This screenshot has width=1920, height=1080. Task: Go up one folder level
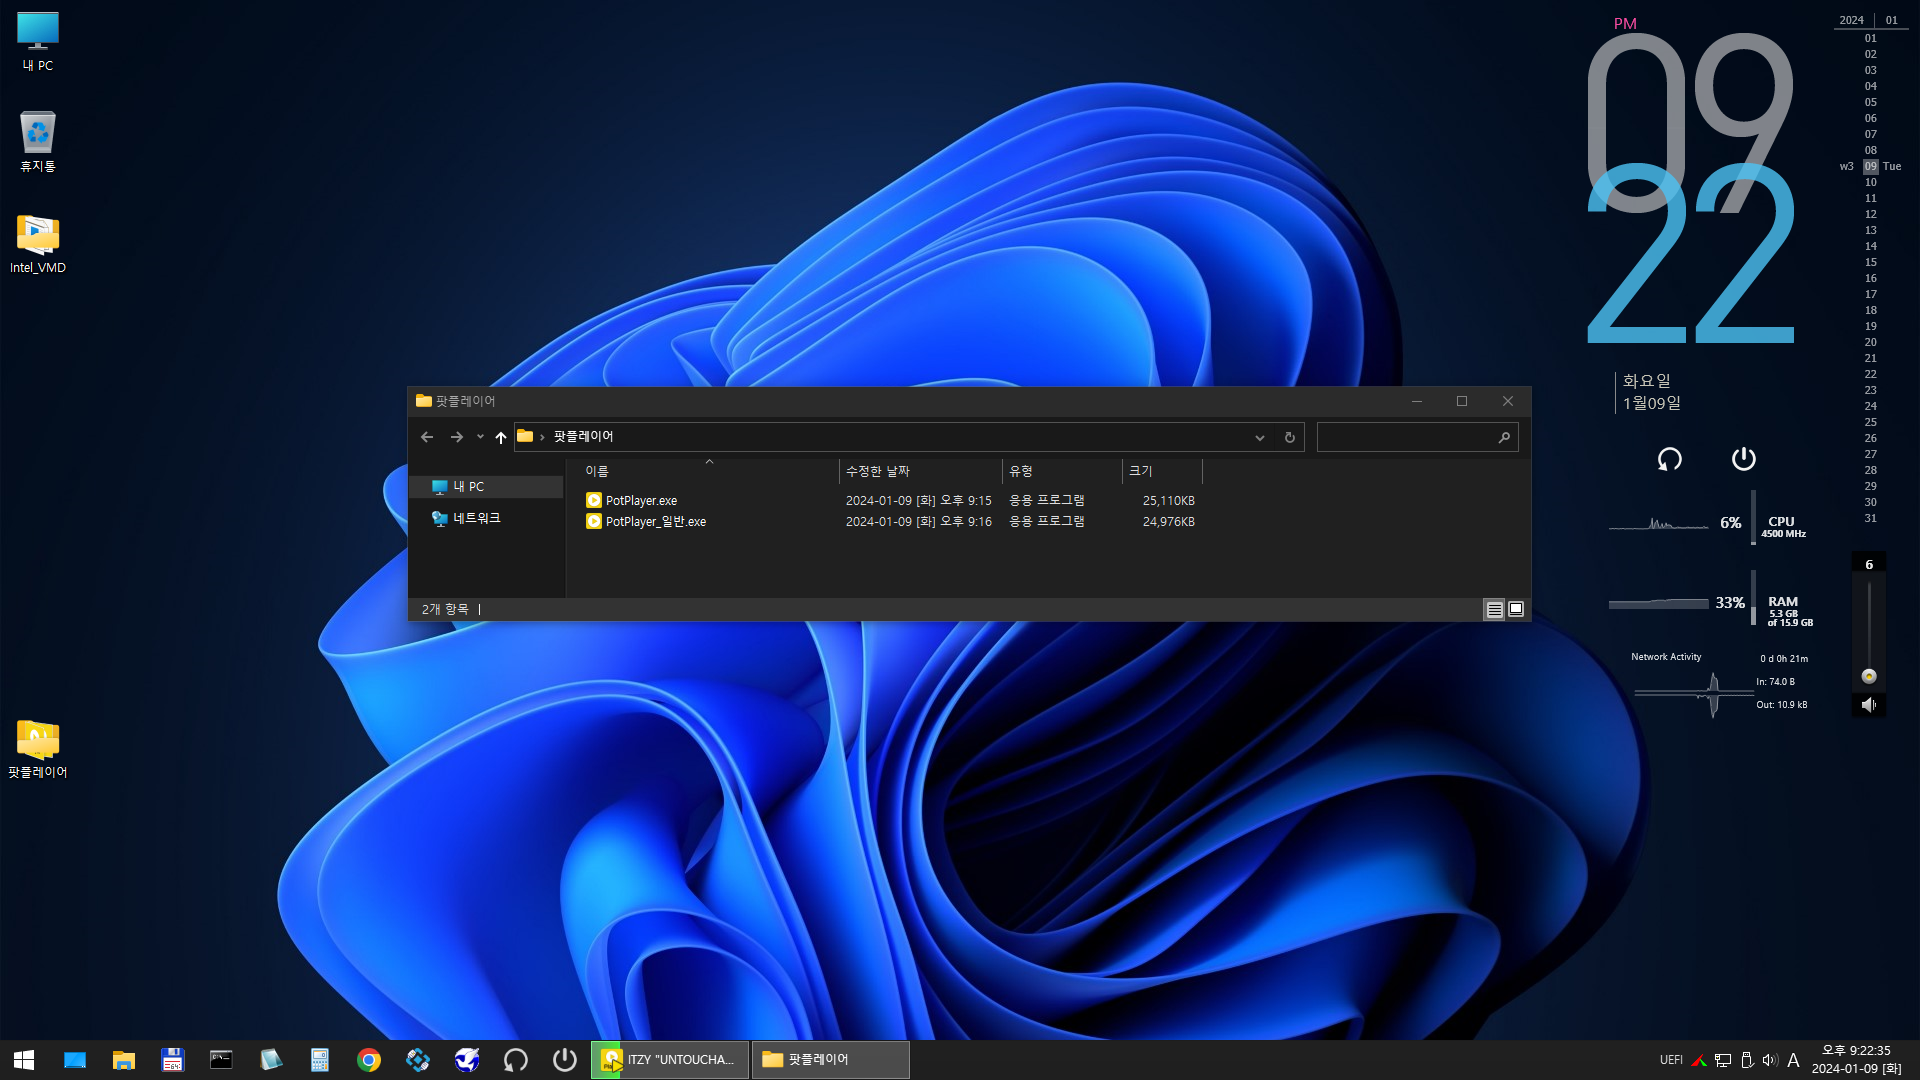click(500, 437)
